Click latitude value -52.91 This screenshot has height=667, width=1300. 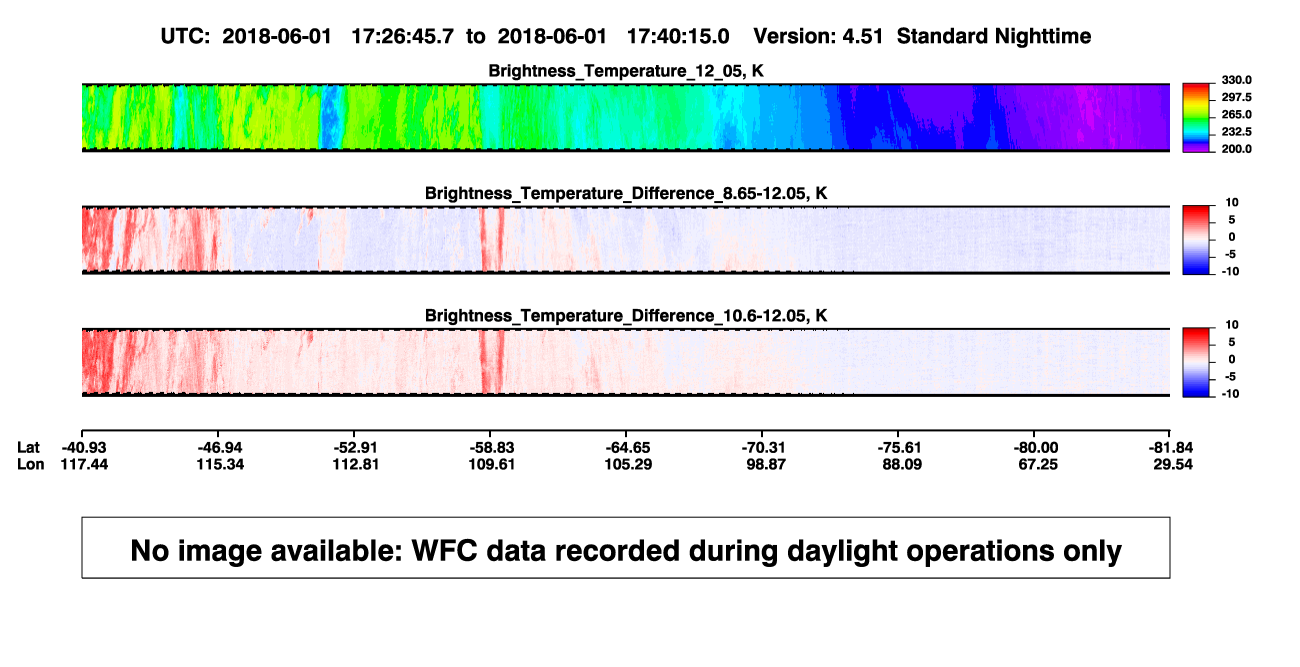point(355,447)
